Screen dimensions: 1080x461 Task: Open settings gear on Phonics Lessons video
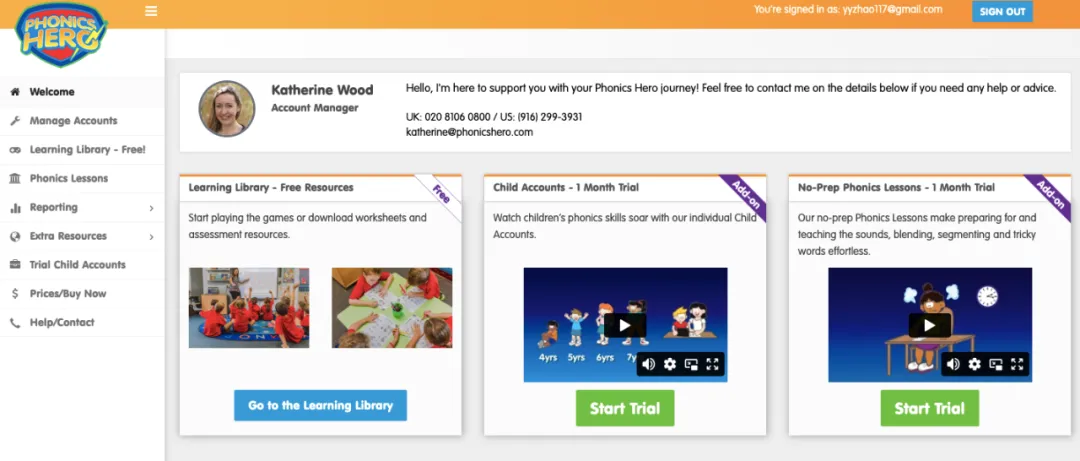[x=975, y=364]
